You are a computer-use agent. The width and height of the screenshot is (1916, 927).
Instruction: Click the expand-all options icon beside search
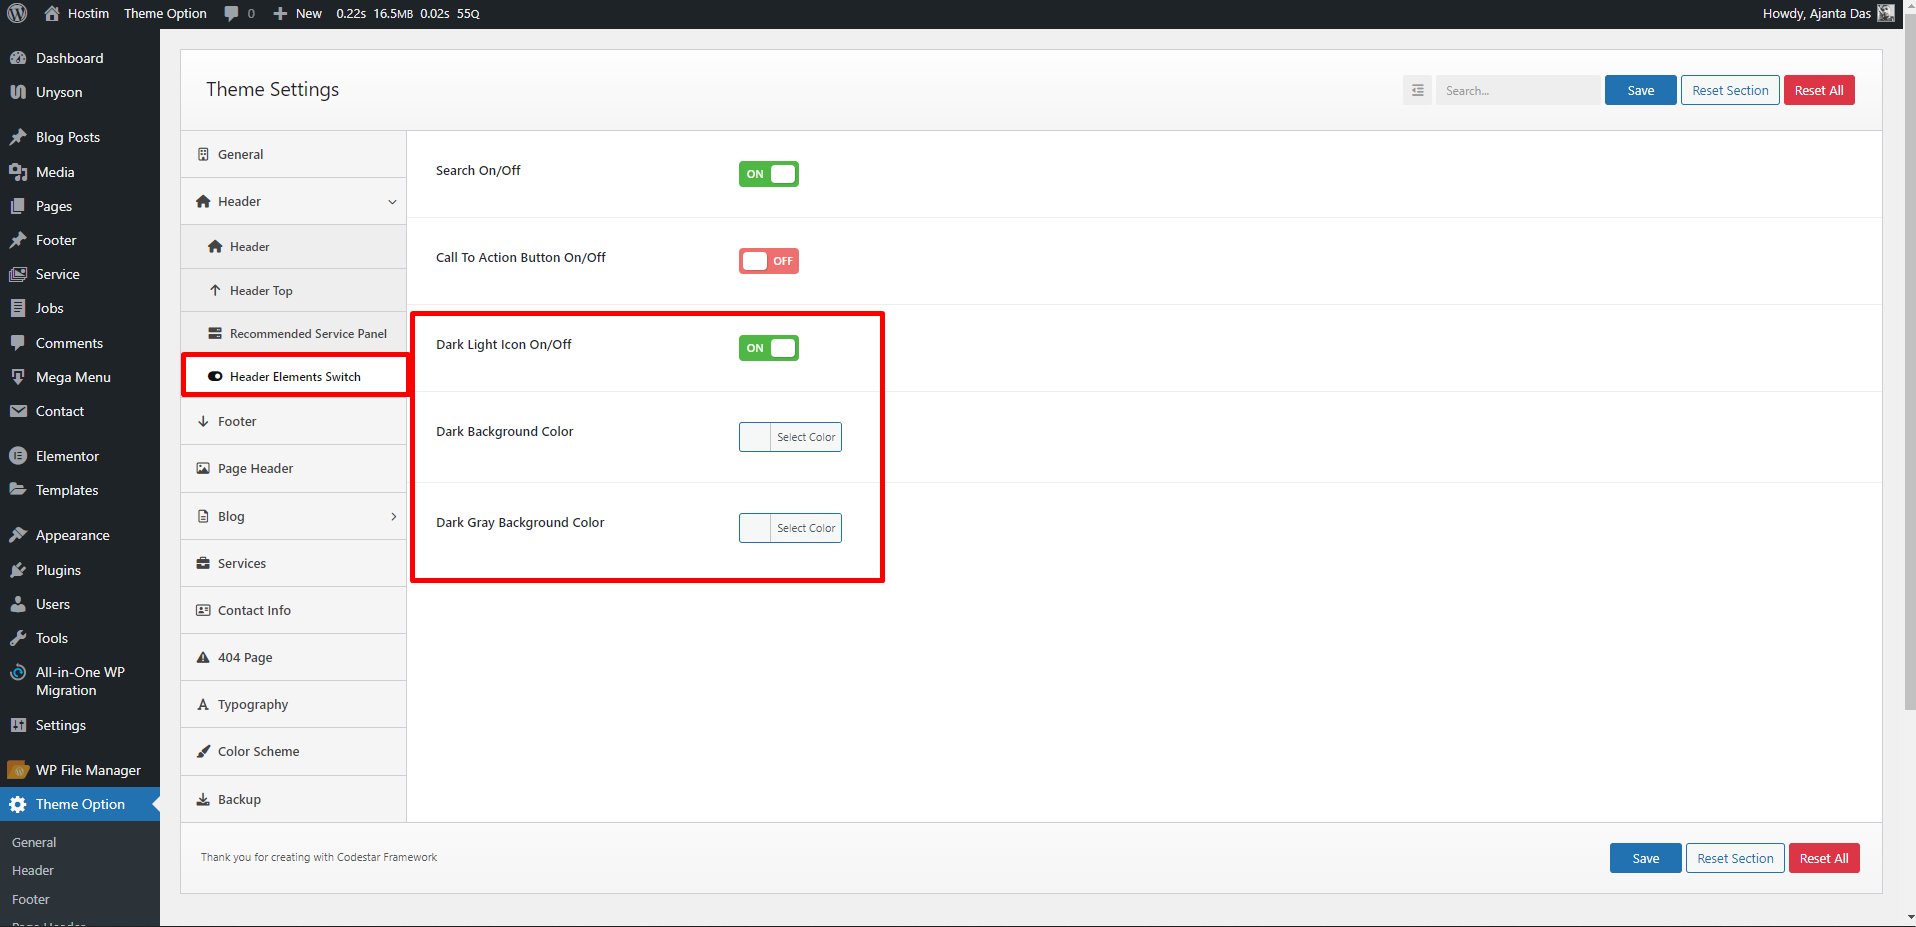pos(1417,90)
